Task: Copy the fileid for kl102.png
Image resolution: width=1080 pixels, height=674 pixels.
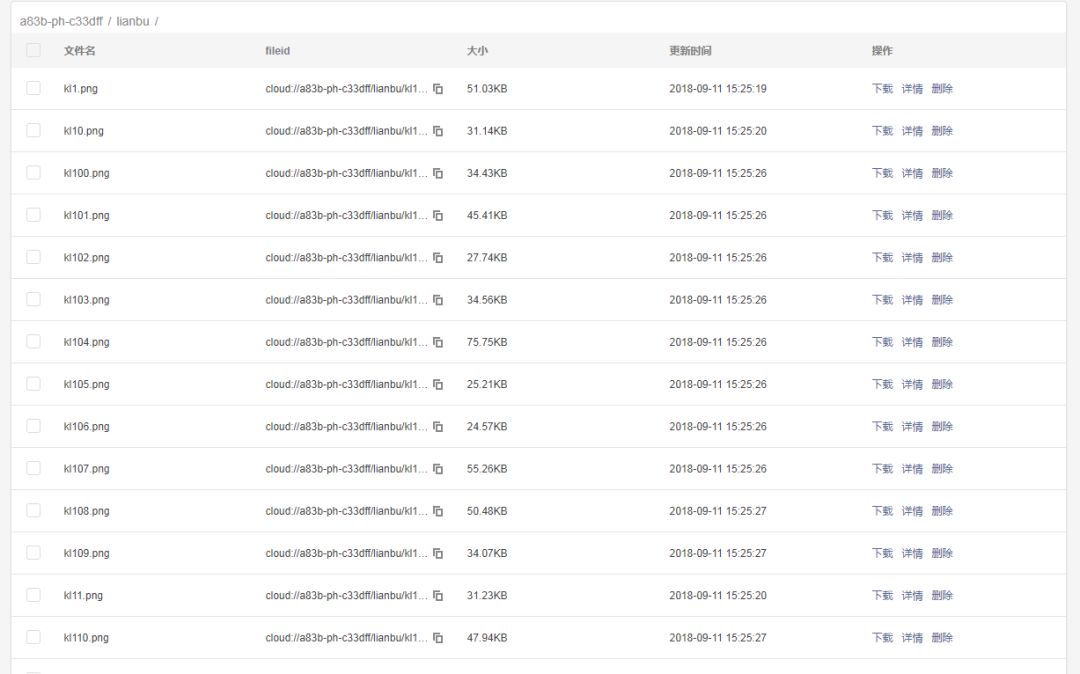Action: (438, 257)
